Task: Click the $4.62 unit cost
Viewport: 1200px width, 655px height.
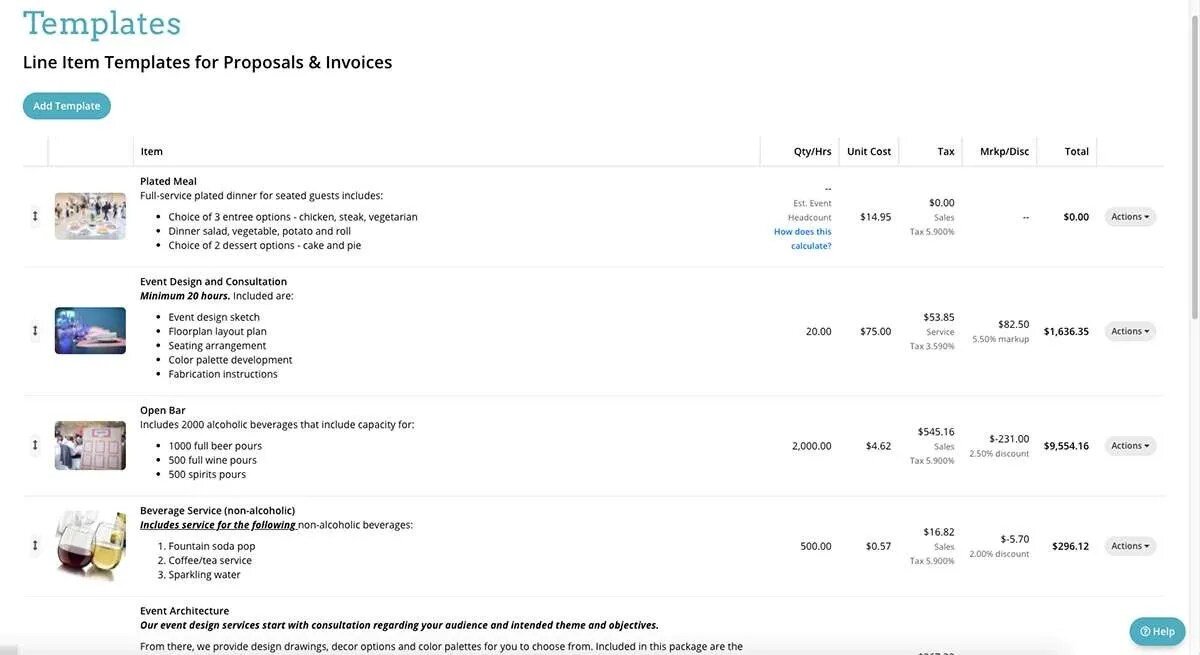Action: click(x=879, y=446)
